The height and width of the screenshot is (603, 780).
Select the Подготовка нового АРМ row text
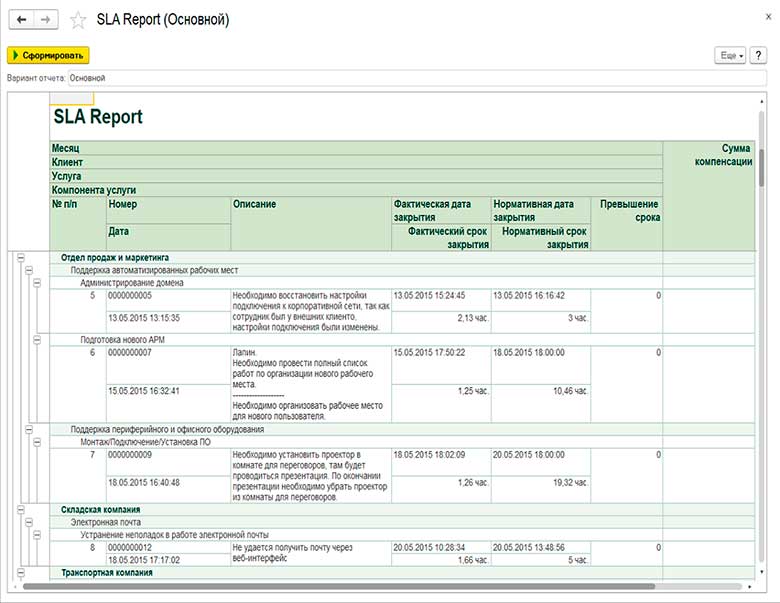pos(122,340)
